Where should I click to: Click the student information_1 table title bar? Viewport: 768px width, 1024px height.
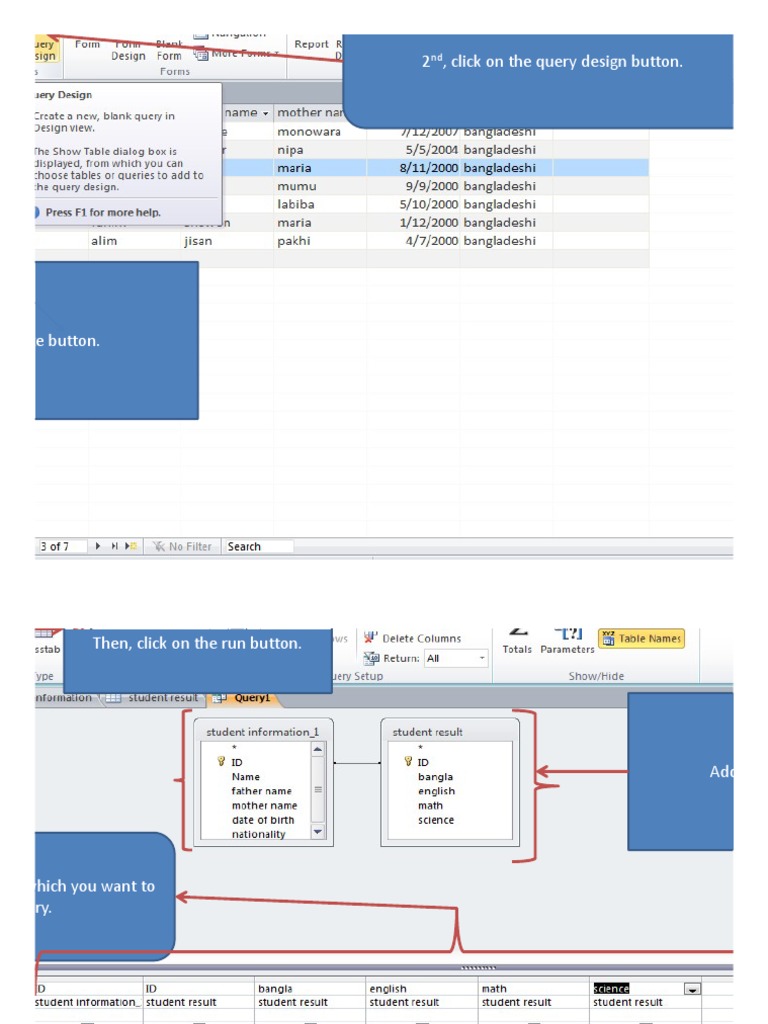pos(263,731)
